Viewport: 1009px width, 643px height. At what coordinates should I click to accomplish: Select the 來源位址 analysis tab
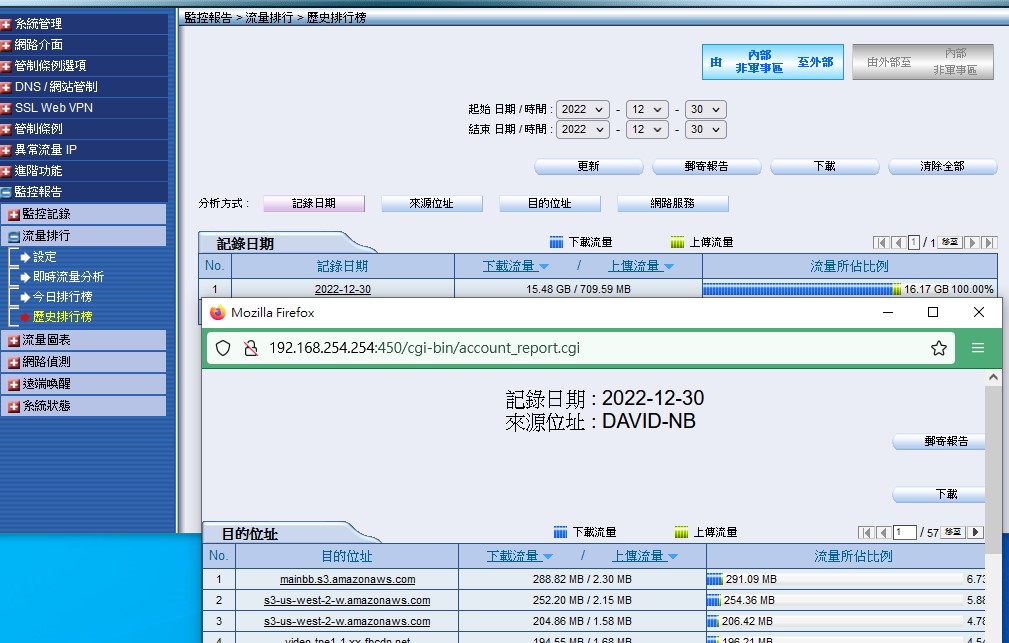[431, 203]
